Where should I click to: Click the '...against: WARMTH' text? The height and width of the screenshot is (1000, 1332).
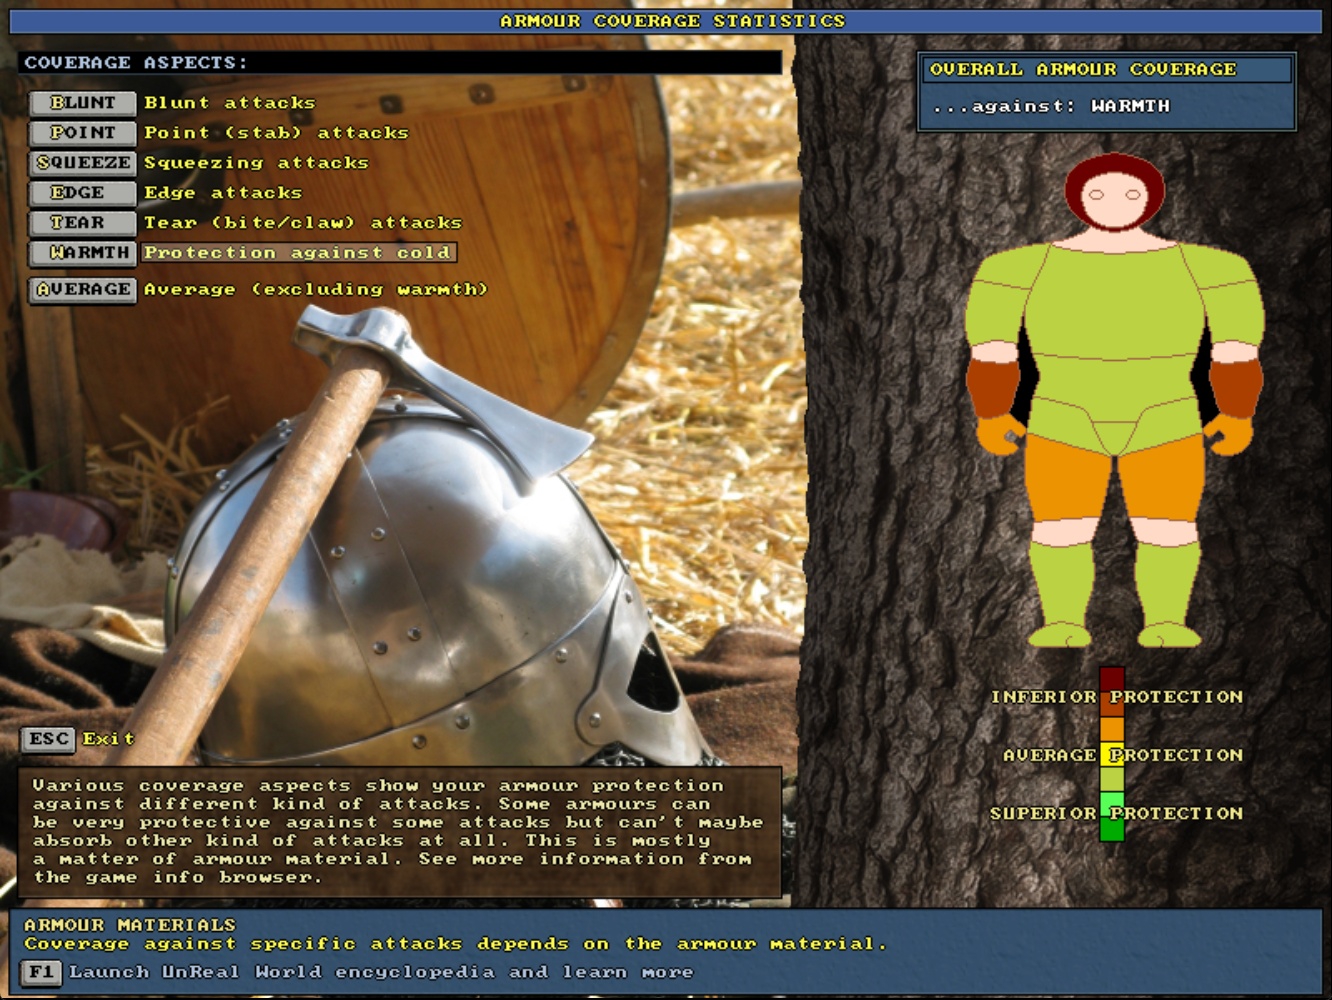[x=1050, y=106]
